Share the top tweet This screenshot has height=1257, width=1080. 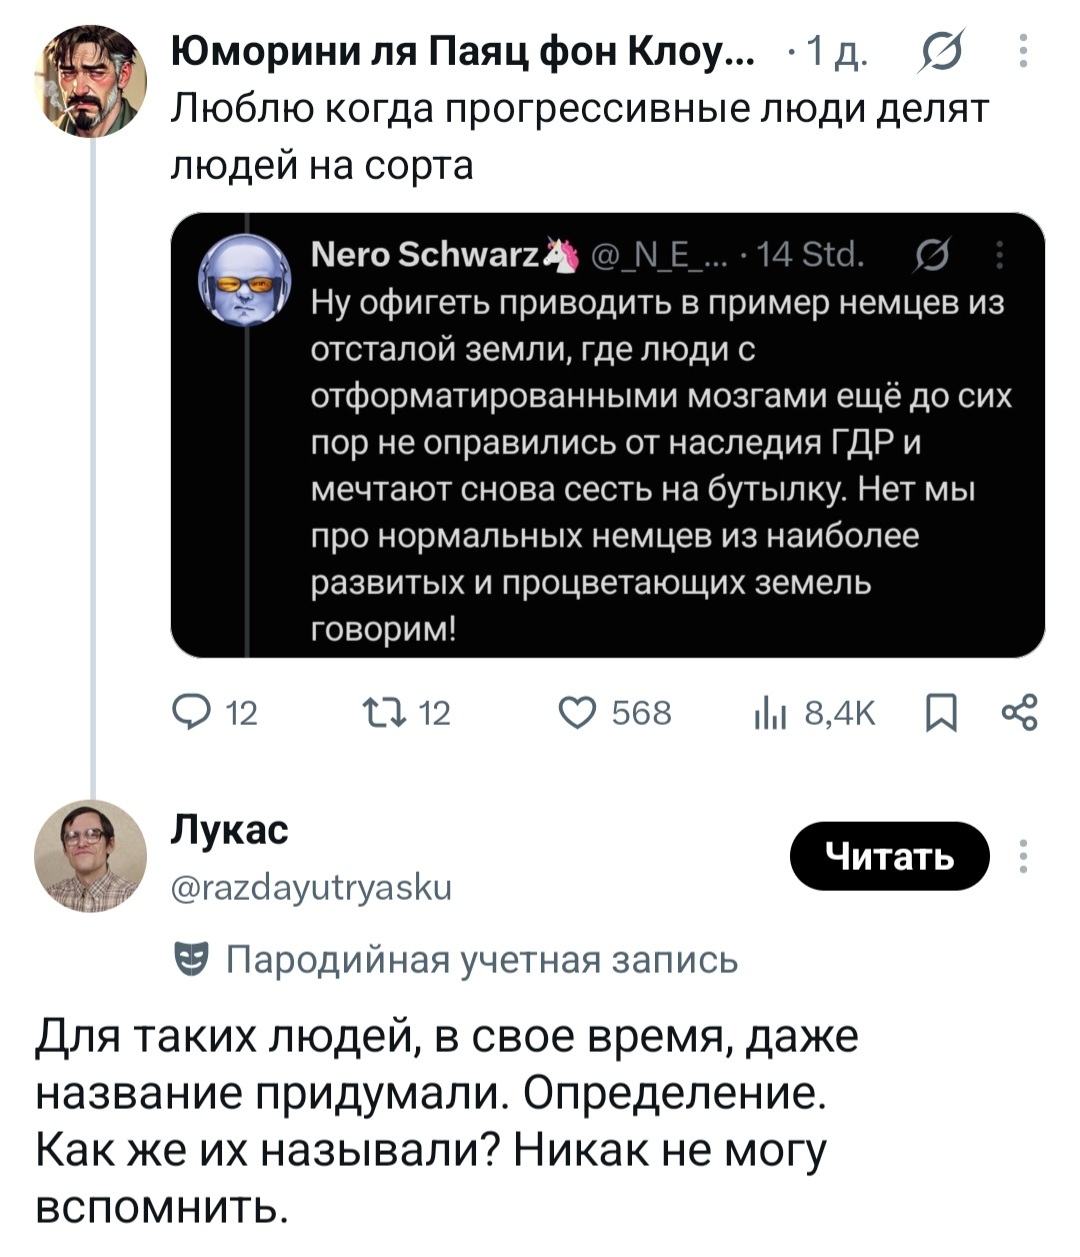click(1019, 713)
